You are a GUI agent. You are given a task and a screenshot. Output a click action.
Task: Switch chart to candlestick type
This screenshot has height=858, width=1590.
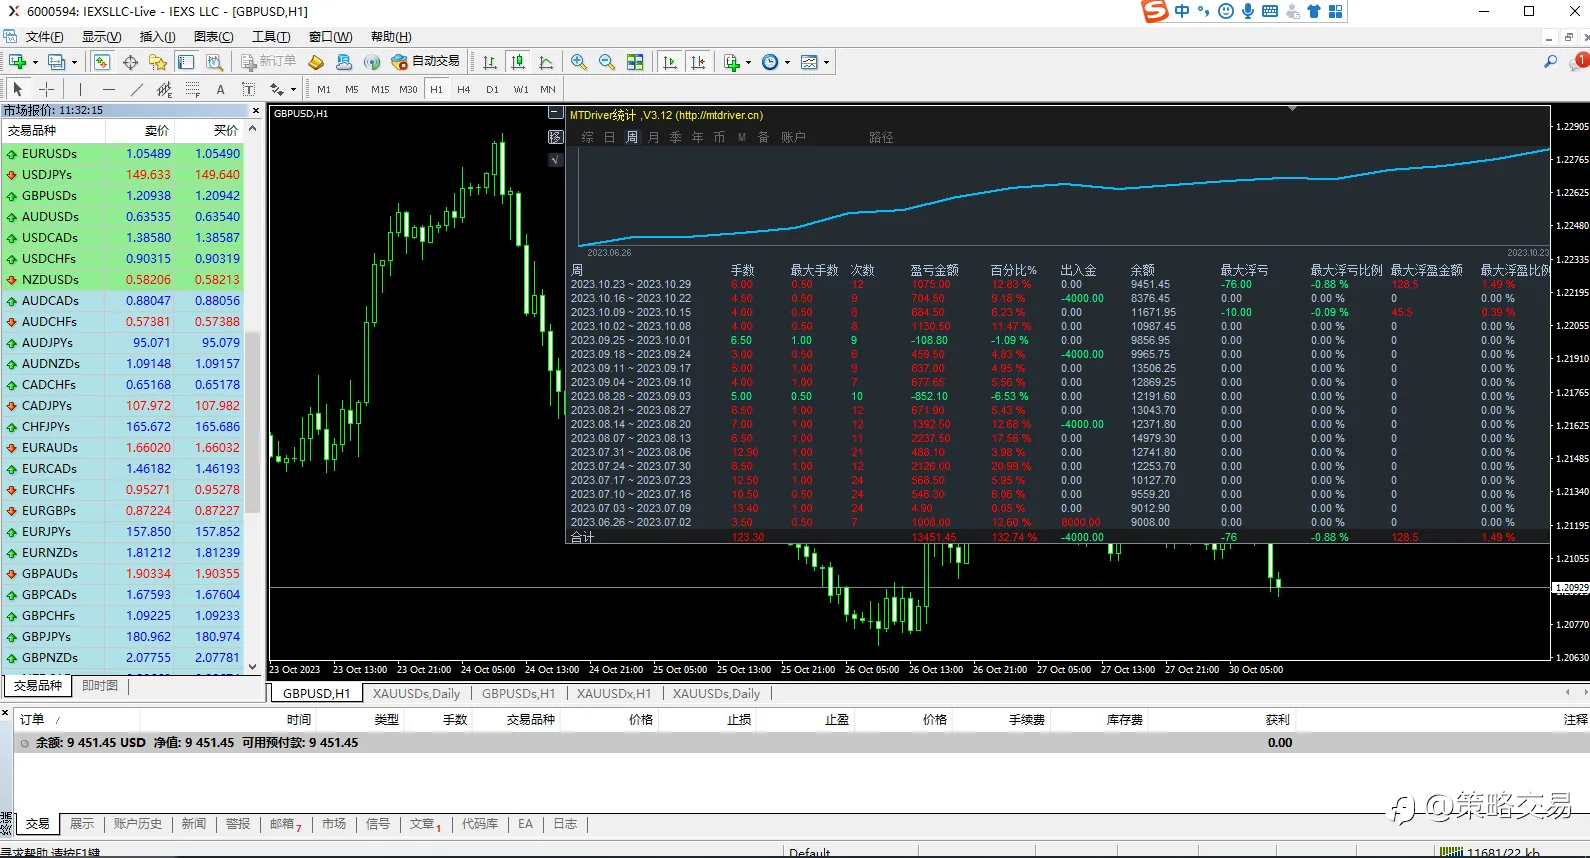518,62
